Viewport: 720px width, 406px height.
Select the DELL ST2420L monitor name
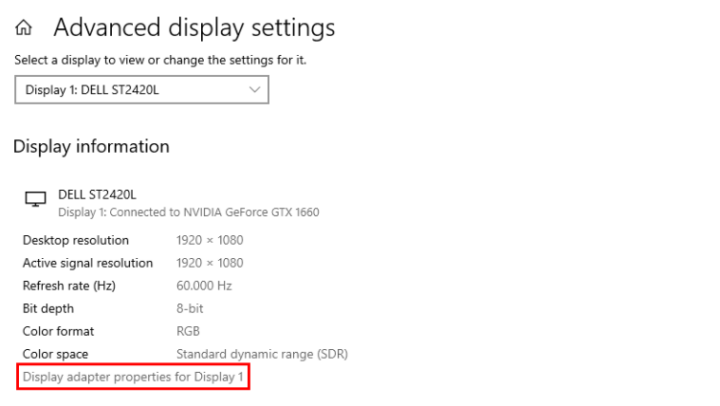(x=97, y=194)
